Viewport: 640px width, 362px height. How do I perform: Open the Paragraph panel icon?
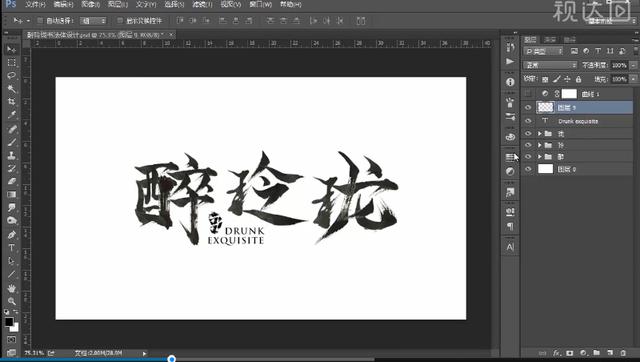[510, 226]
